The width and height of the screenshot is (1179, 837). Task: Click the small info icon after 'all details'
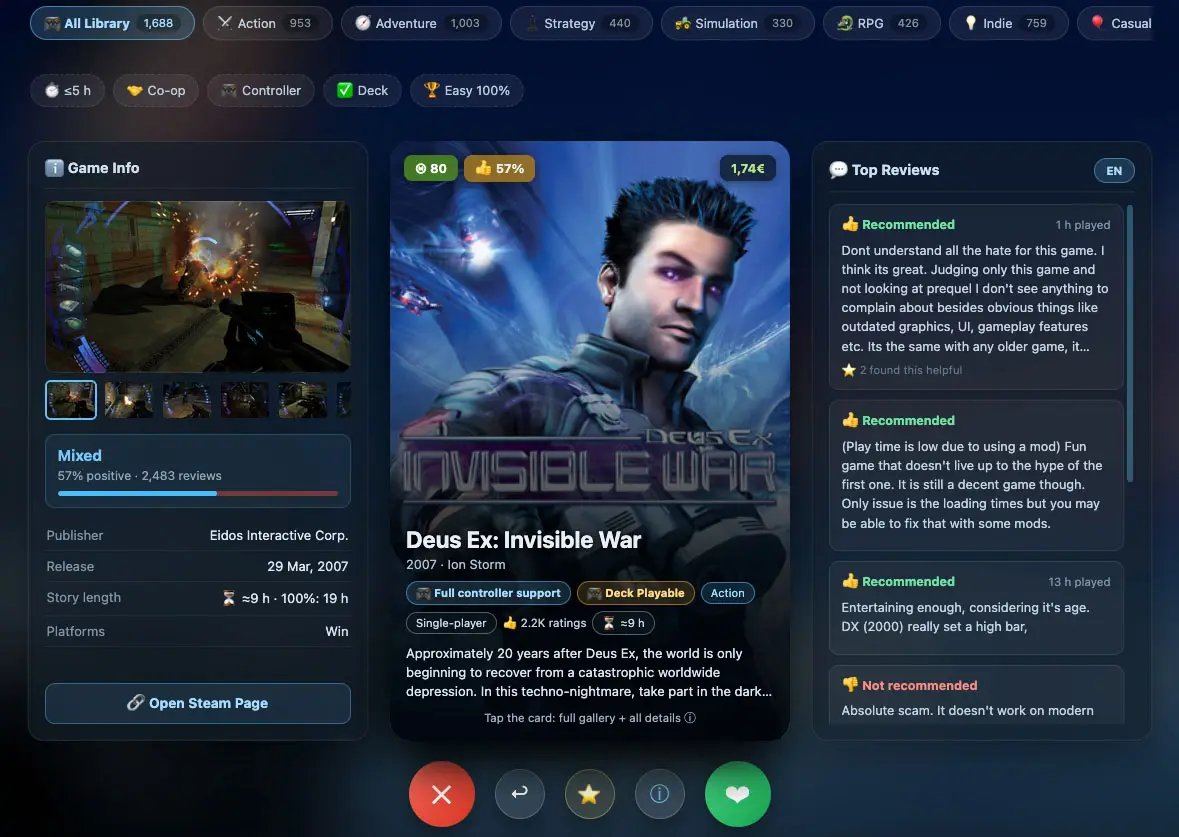pos(690,717)
